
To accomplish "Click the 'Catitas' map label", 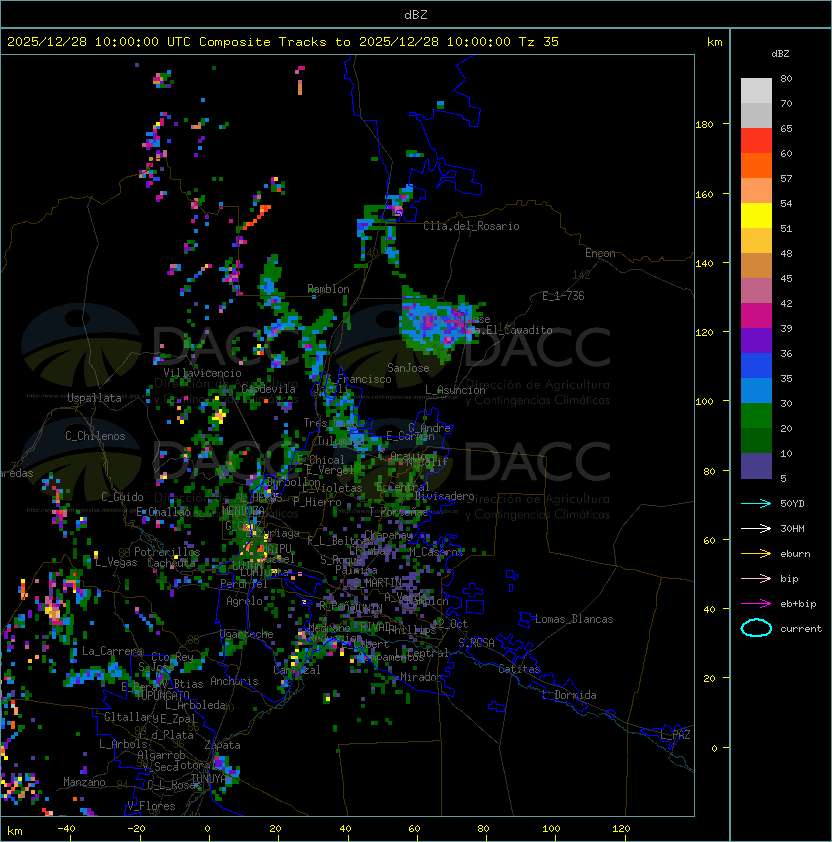I will pyautogui.click(x=519, y=669).
